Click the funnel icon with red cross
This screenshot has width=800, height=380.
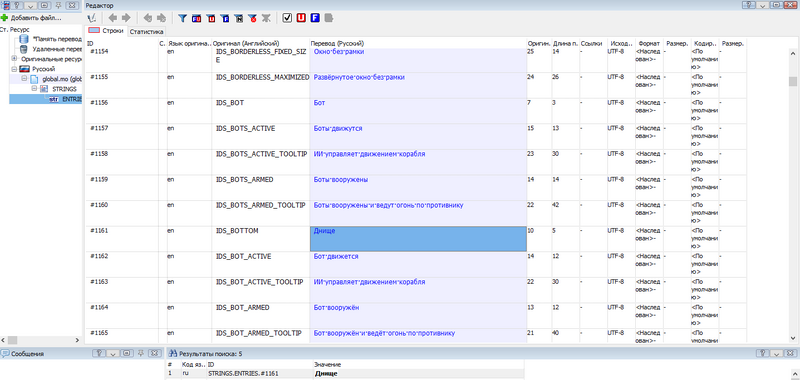(x=252, y=18)
